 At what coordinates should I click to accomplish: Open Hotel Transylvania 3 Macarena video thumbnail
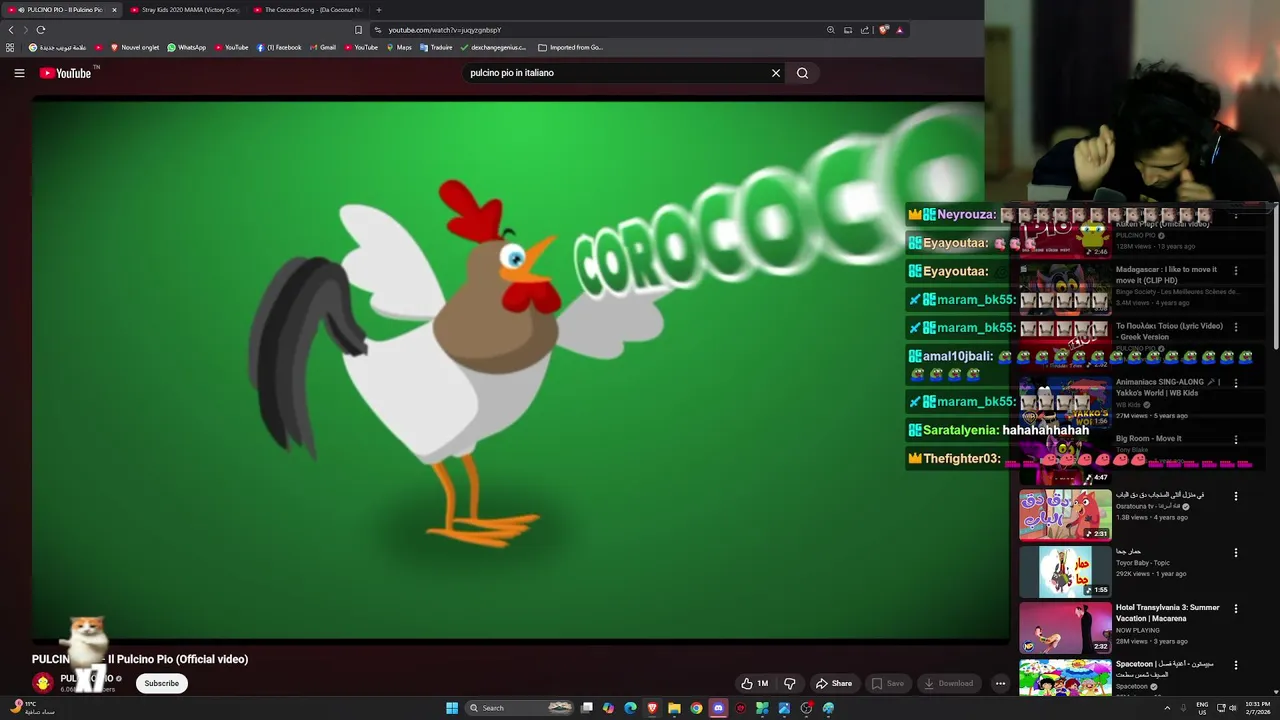[x=1065, y=628]
